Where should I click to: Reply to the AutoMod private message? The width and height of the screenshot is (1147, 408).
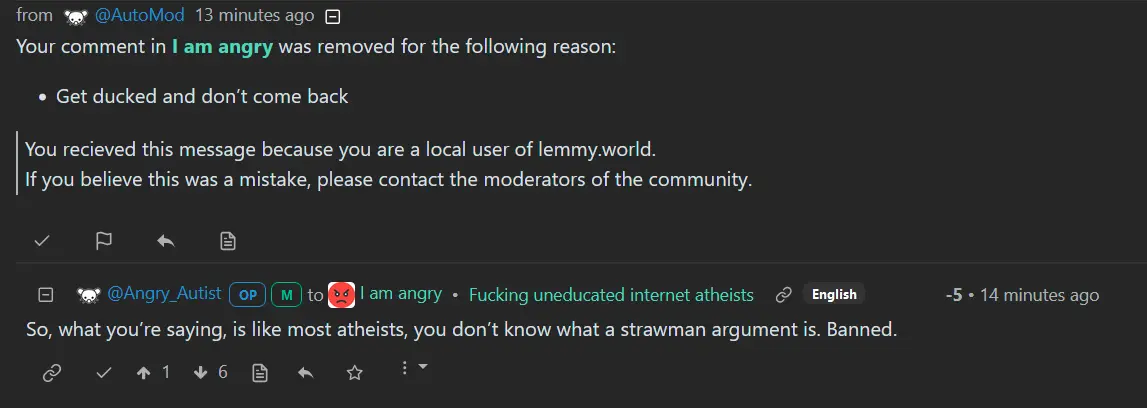(x=166, y=241)
